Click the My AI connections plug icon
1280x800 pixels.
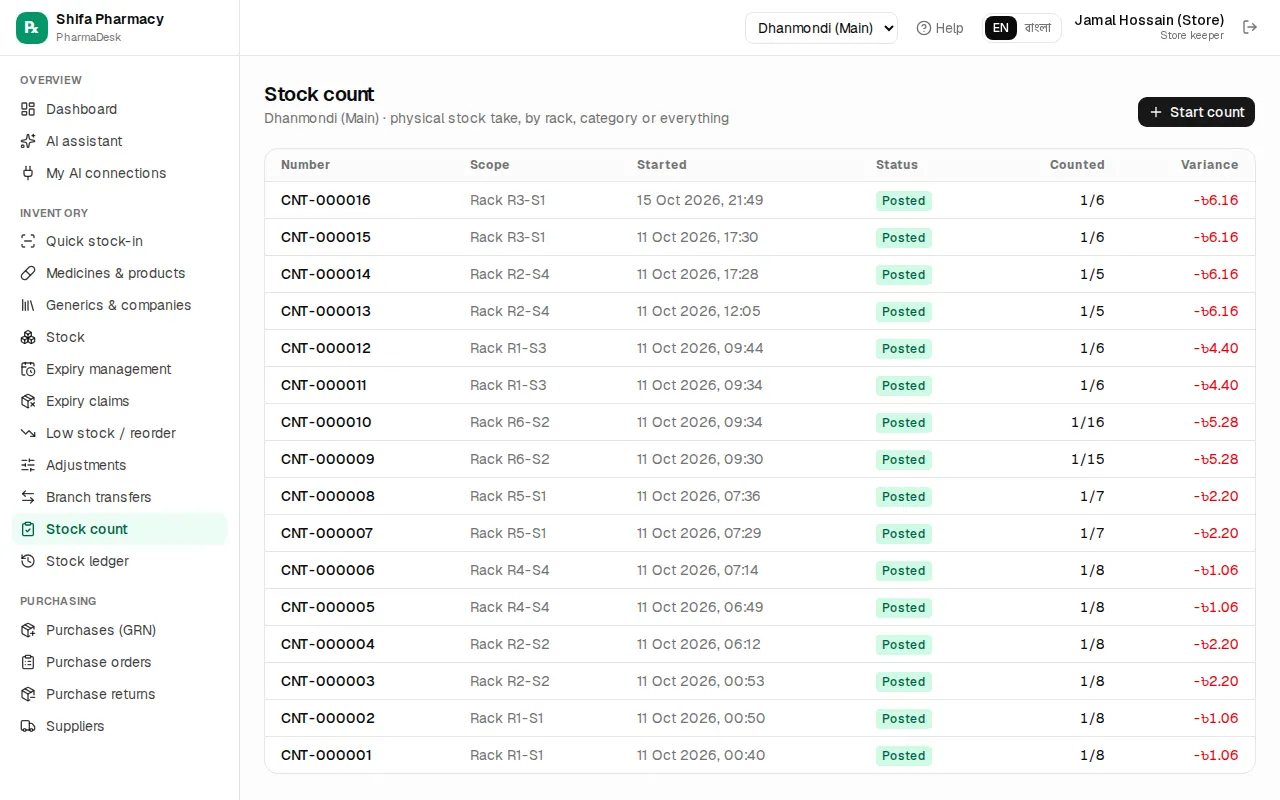(28, 173)
